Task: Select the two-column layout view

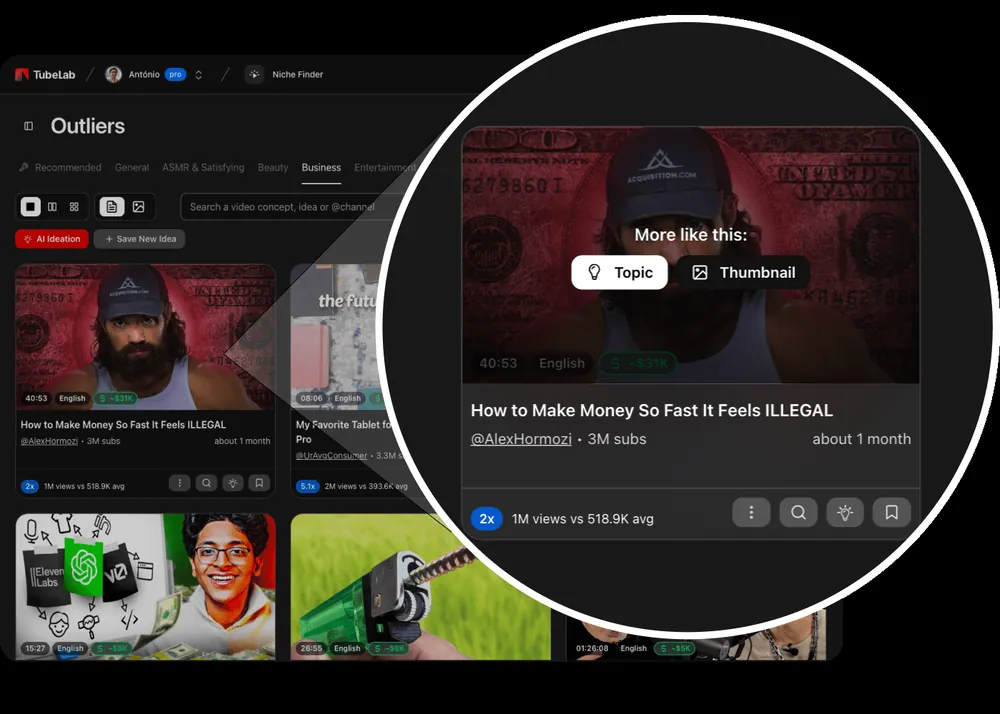Action: (52, 207)
